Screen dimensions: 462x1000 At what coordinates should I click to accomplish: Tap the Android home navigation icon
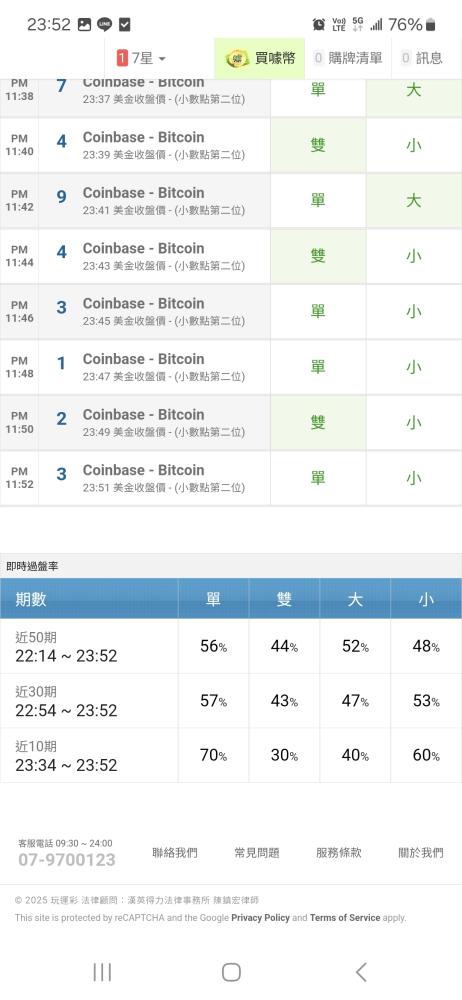click(x=231, y=972)
